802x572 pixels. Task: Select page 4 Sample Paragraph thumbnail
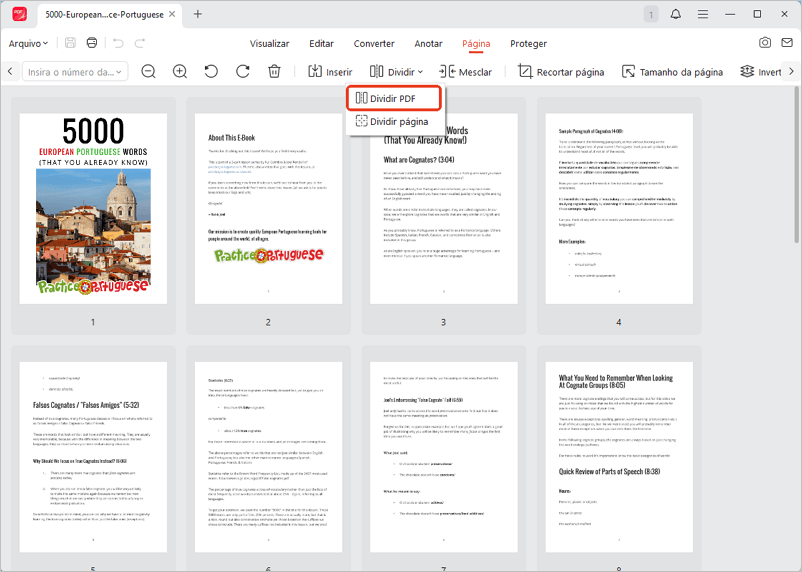click(x=619, y=208)
